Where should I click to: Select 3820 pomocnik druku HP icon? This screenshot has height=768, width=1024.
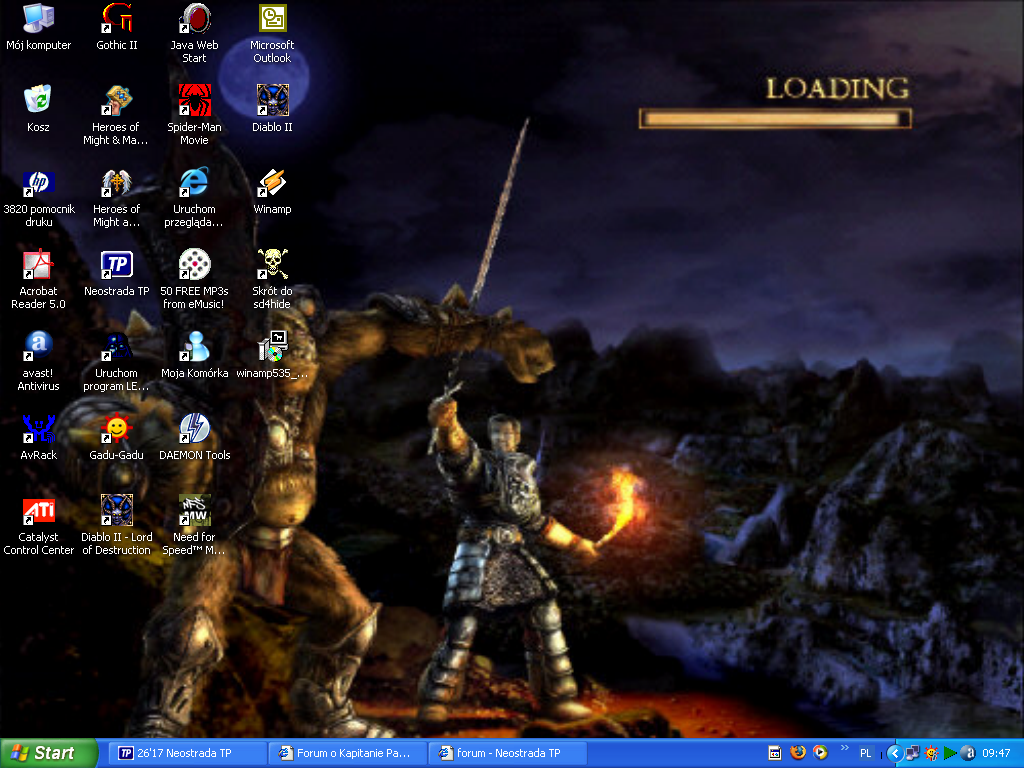(x=39, y=198)
